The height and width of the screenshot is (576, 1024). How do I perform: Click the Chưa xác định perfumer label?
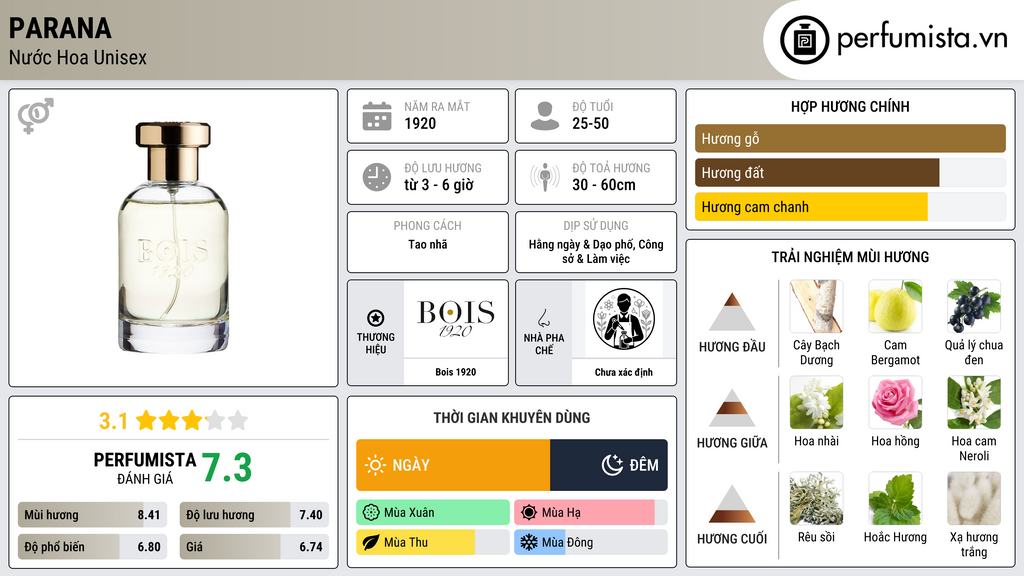pyautogui.click(x=624, y=372)
